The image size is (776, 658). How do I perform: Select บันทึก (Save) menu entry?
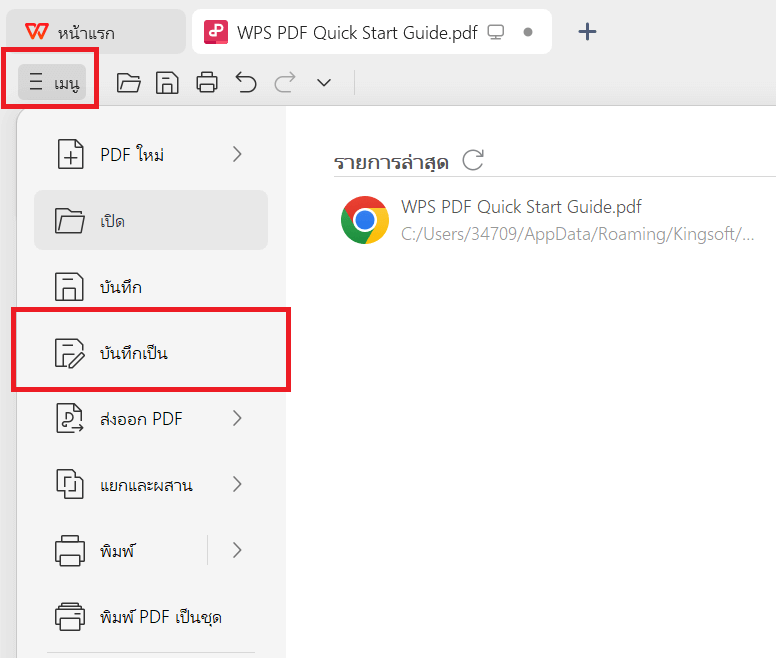click(x=151, y=286)
